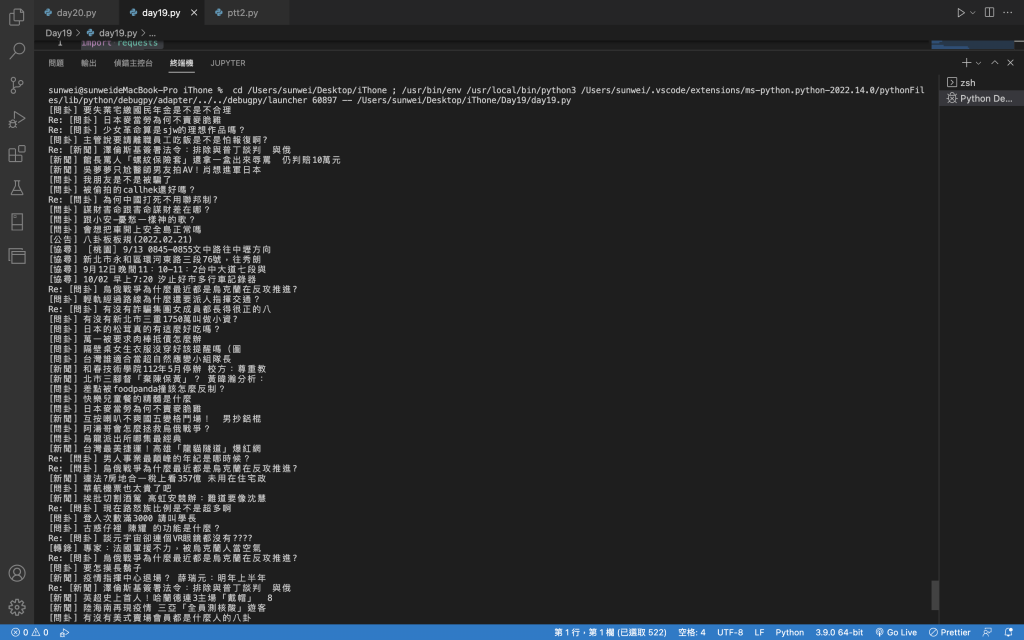Expand the Run Python File dropdown arrow
Viewport: 1024px width, 640px height.
coord(972,12)
